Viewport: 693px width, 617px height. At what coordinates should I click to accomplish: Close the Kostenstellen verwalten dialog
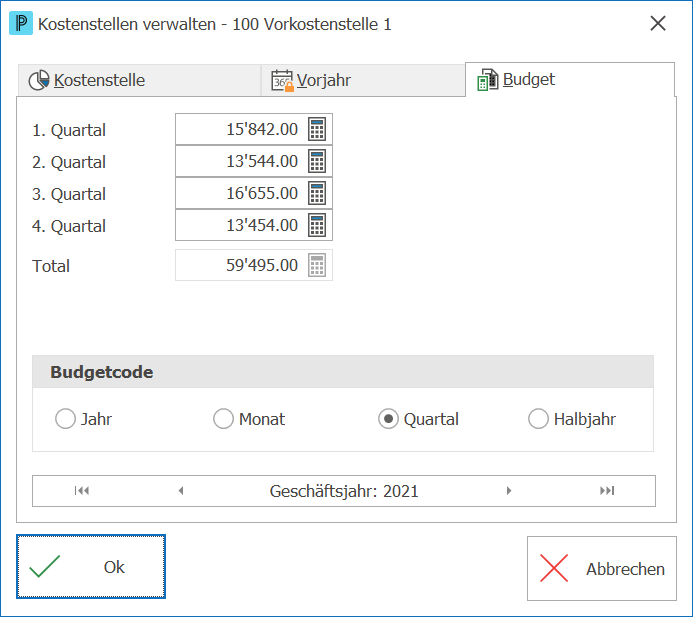tap(658, 23)
